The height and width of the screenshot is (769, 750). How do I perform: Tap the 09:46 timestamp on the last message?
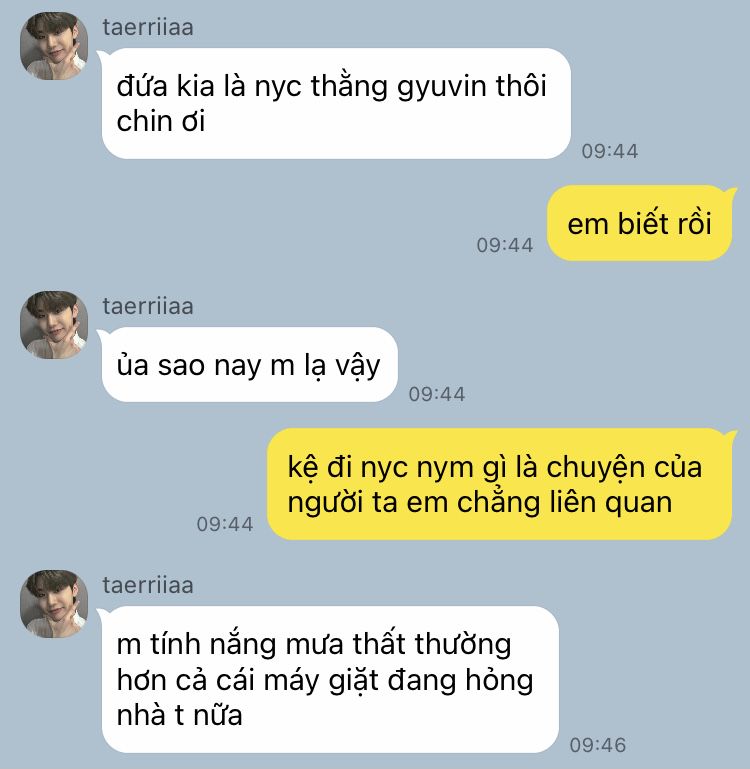pyautogui.click(x=597, y=745)
